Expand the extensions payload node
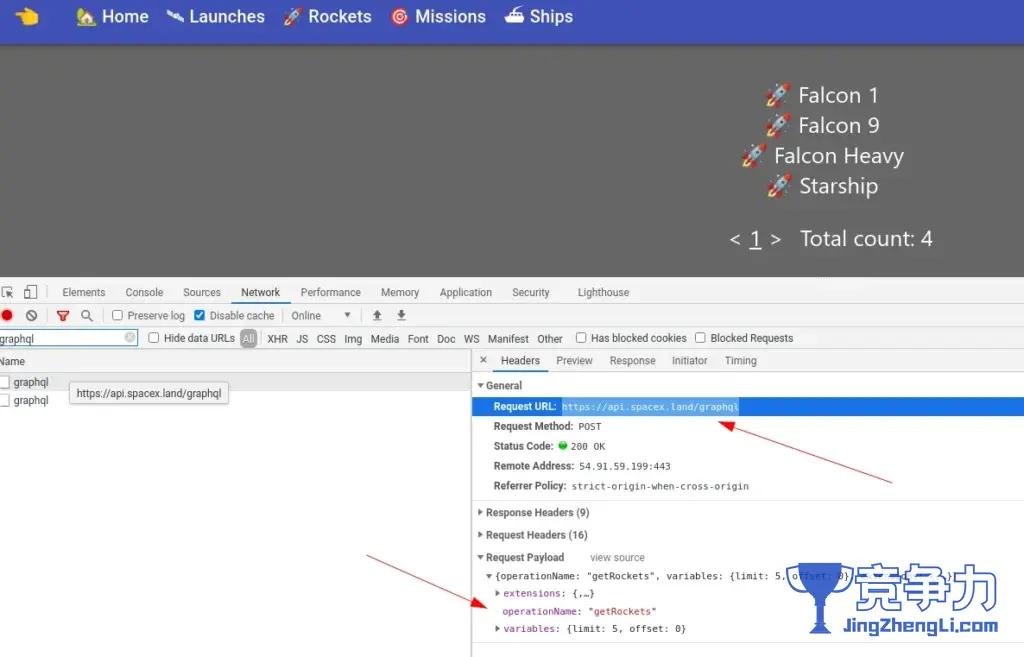Image resolution: width=1024 pixels, height=657 pixels. pyautogui.click(x=498, y=594)
